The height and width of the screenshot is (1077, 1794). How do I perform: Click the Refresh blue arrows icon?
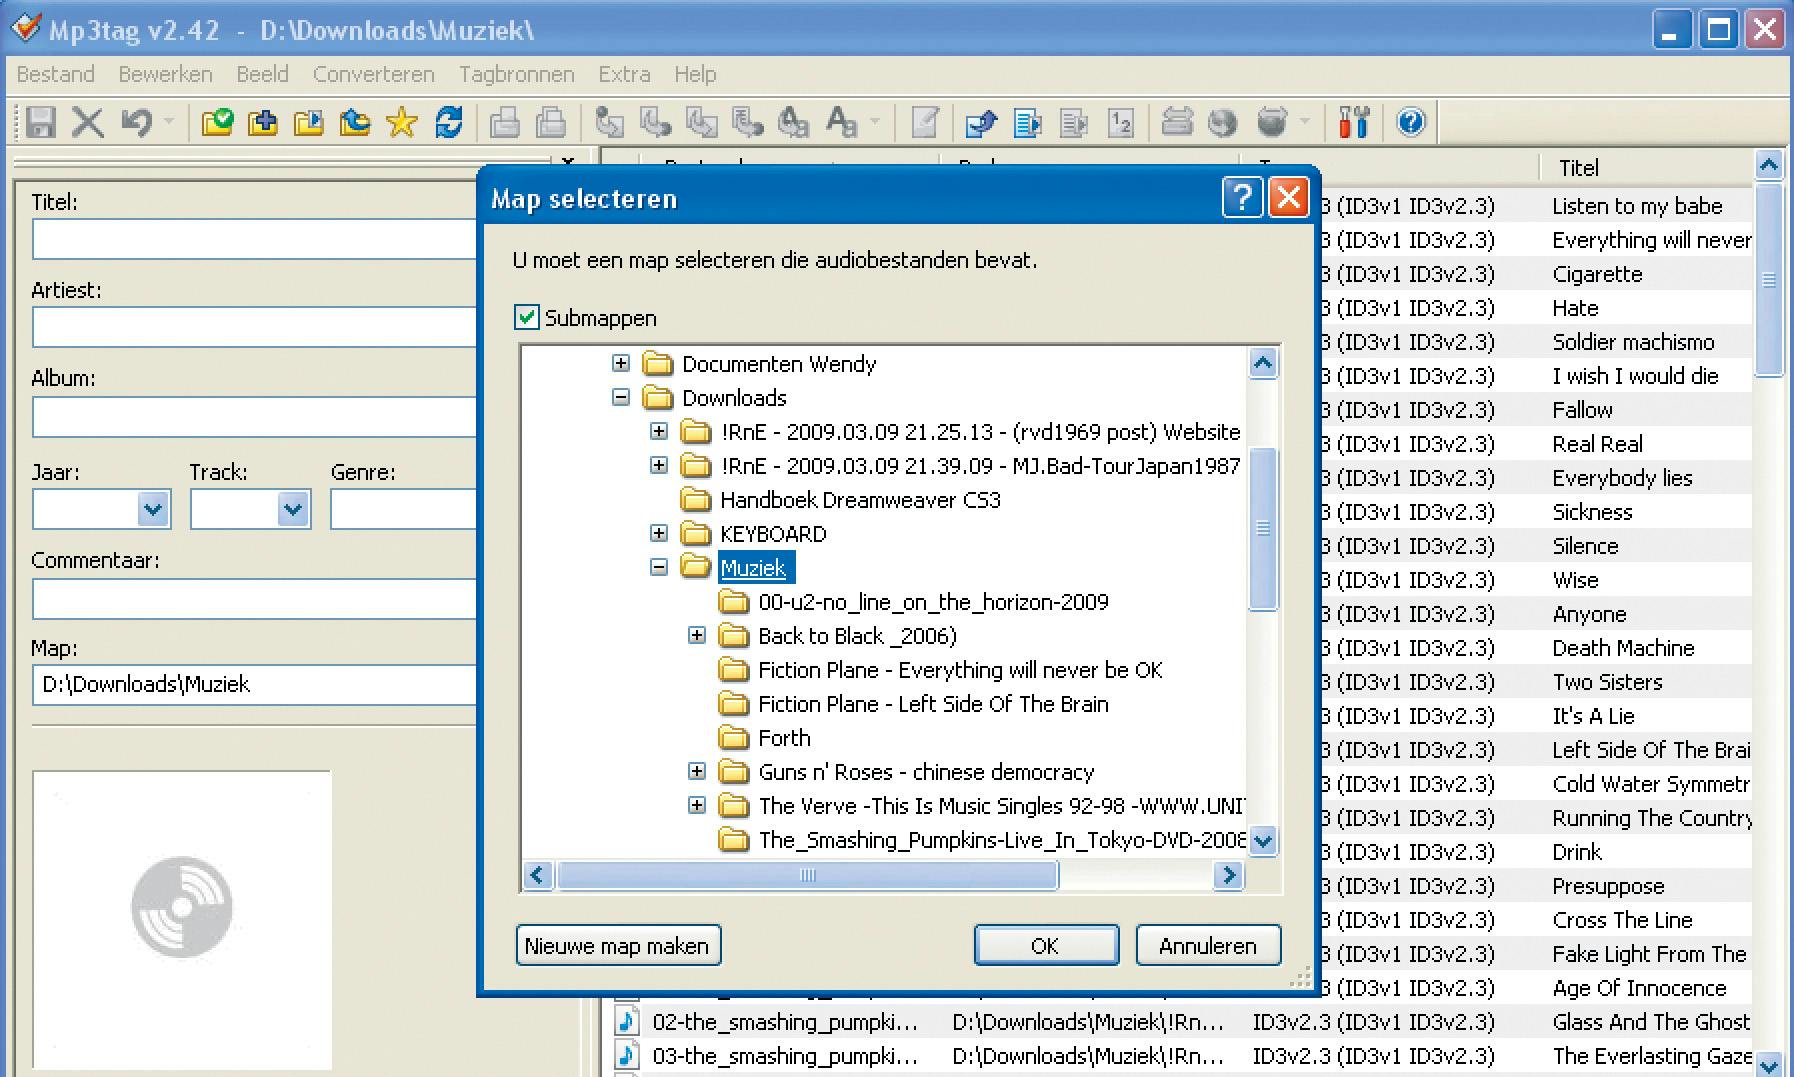pos(449,123)
